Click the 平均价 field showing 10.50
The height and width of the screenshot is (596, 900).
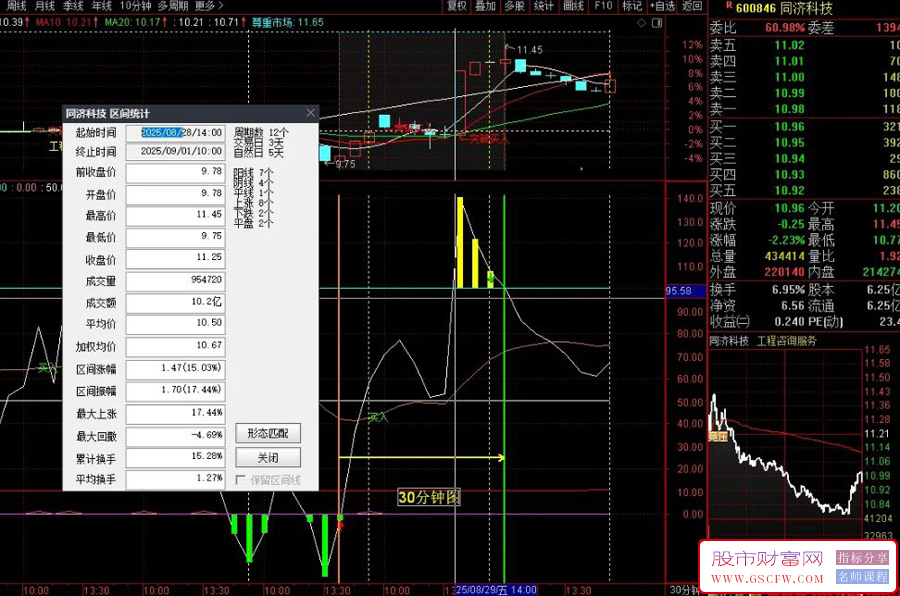(x=176, y=324)
